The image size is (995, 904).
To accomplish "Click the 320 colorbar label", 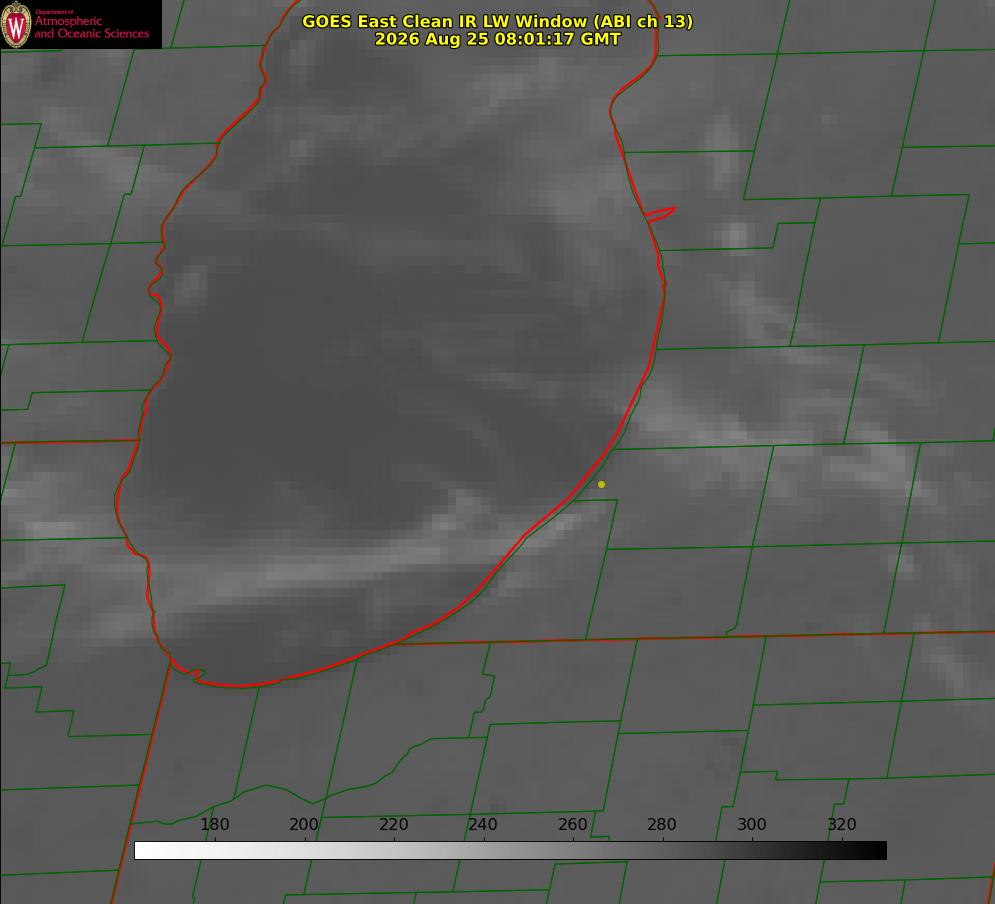I will (842, 824).
